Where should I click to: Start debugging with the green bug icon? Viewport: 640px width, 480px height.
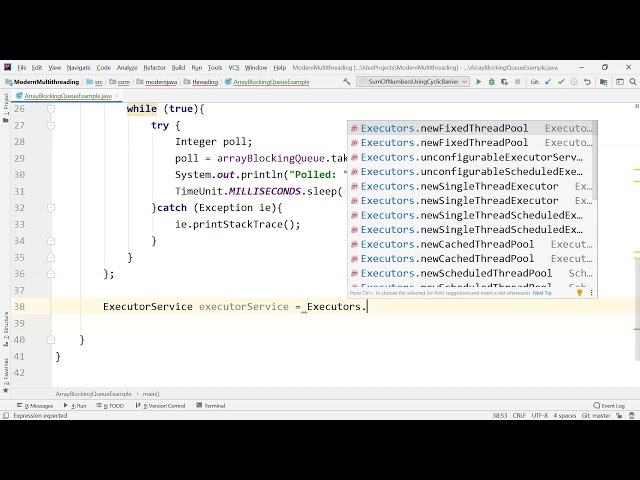coord(491,82)
